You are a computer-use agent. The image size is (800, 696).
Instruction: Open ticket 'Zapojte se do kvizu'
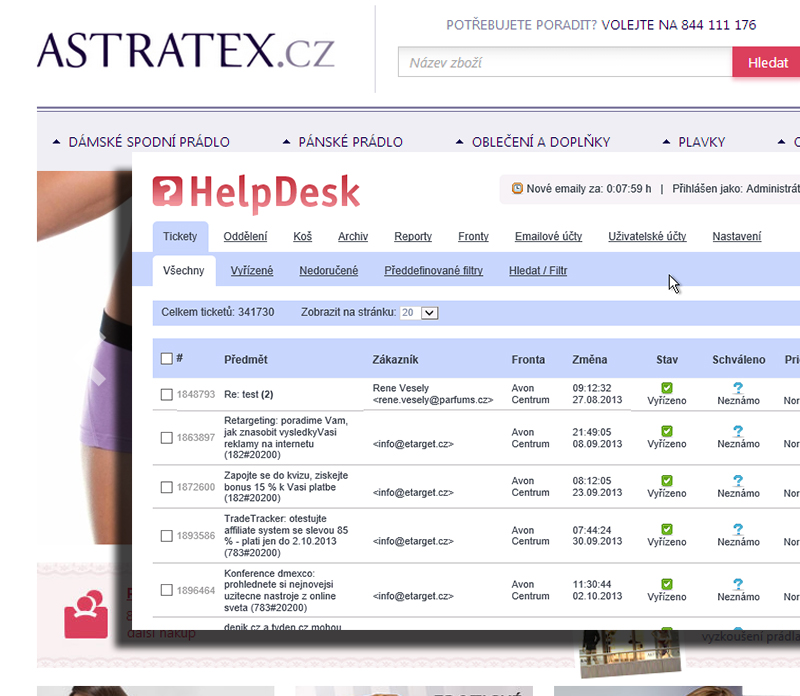286,486
